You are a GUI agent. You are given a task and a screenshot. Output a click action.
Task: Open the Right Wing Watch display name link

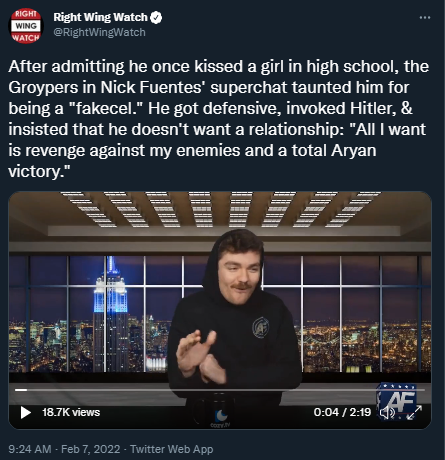(x=100, y=17)
